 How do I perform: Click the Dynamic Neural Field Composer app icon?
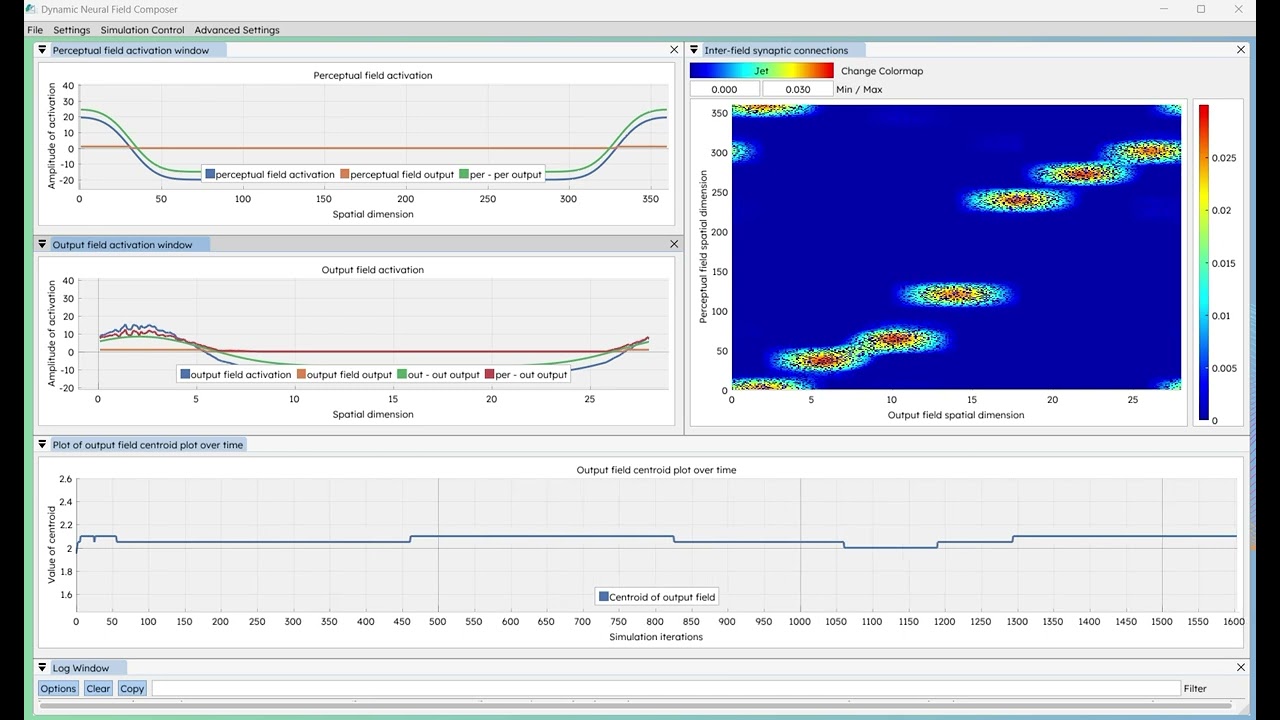pos(32,9)
